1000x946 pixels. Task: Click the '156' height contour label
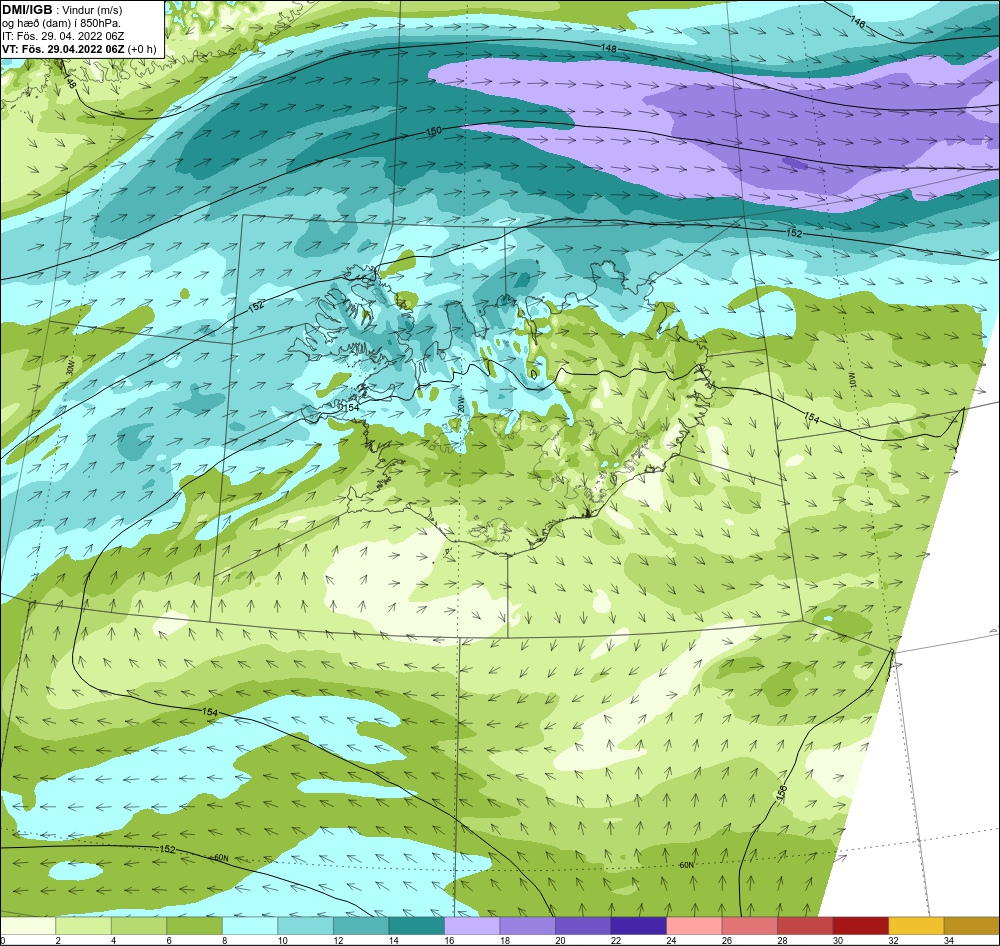click(782, 793)
